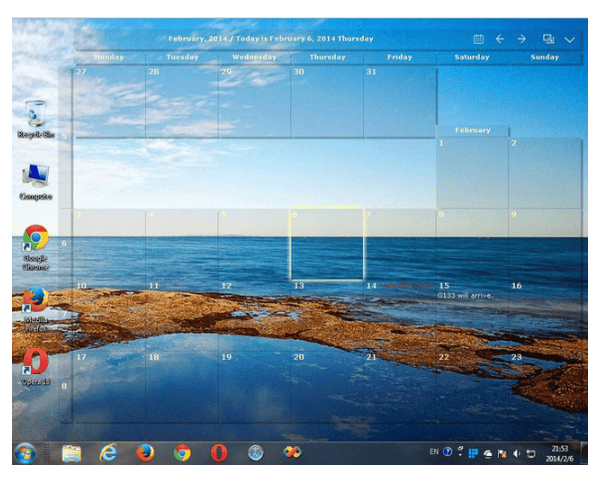Click the EN language indicator in tray

point(434,452)
